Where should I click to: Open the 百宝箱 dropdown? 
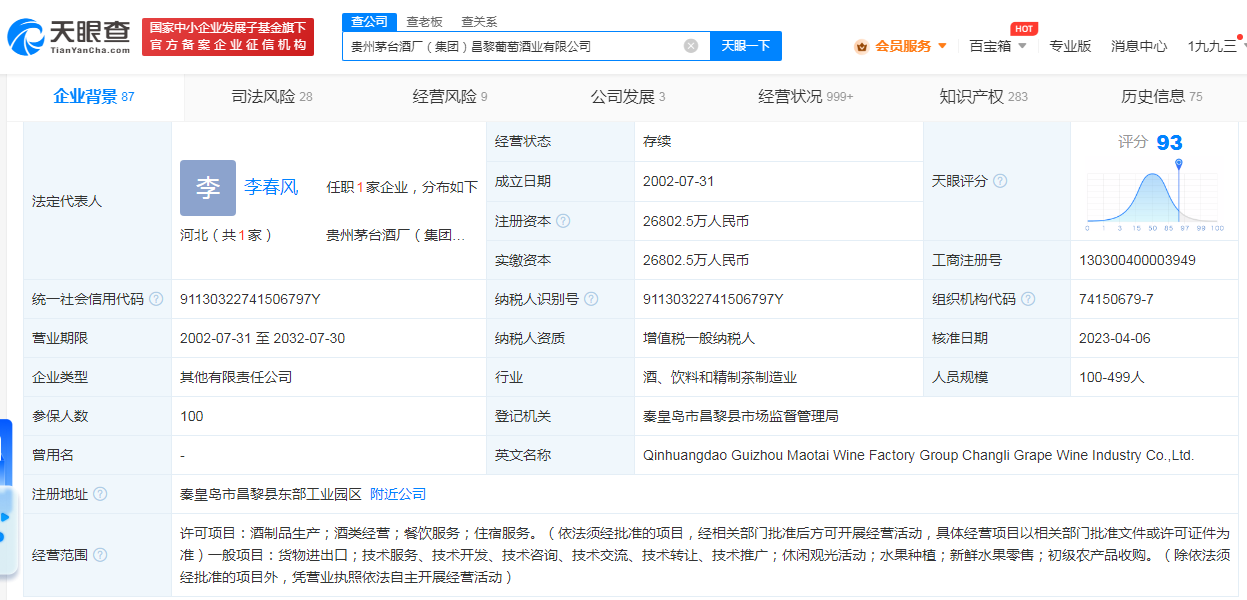(x=998, y=45)
